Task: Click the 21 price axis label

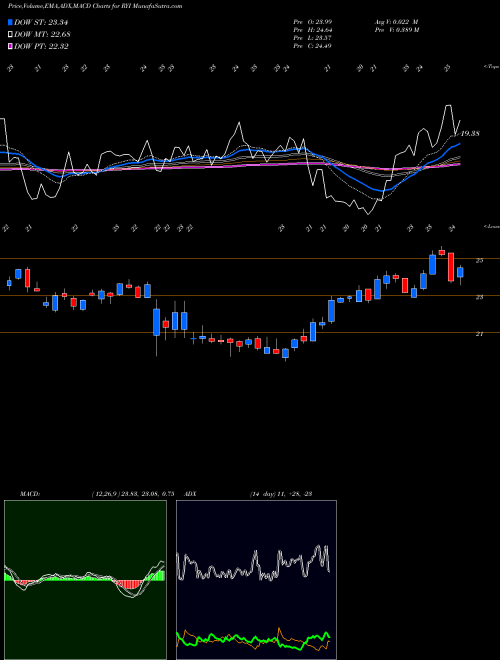Action: coord(479,334)
